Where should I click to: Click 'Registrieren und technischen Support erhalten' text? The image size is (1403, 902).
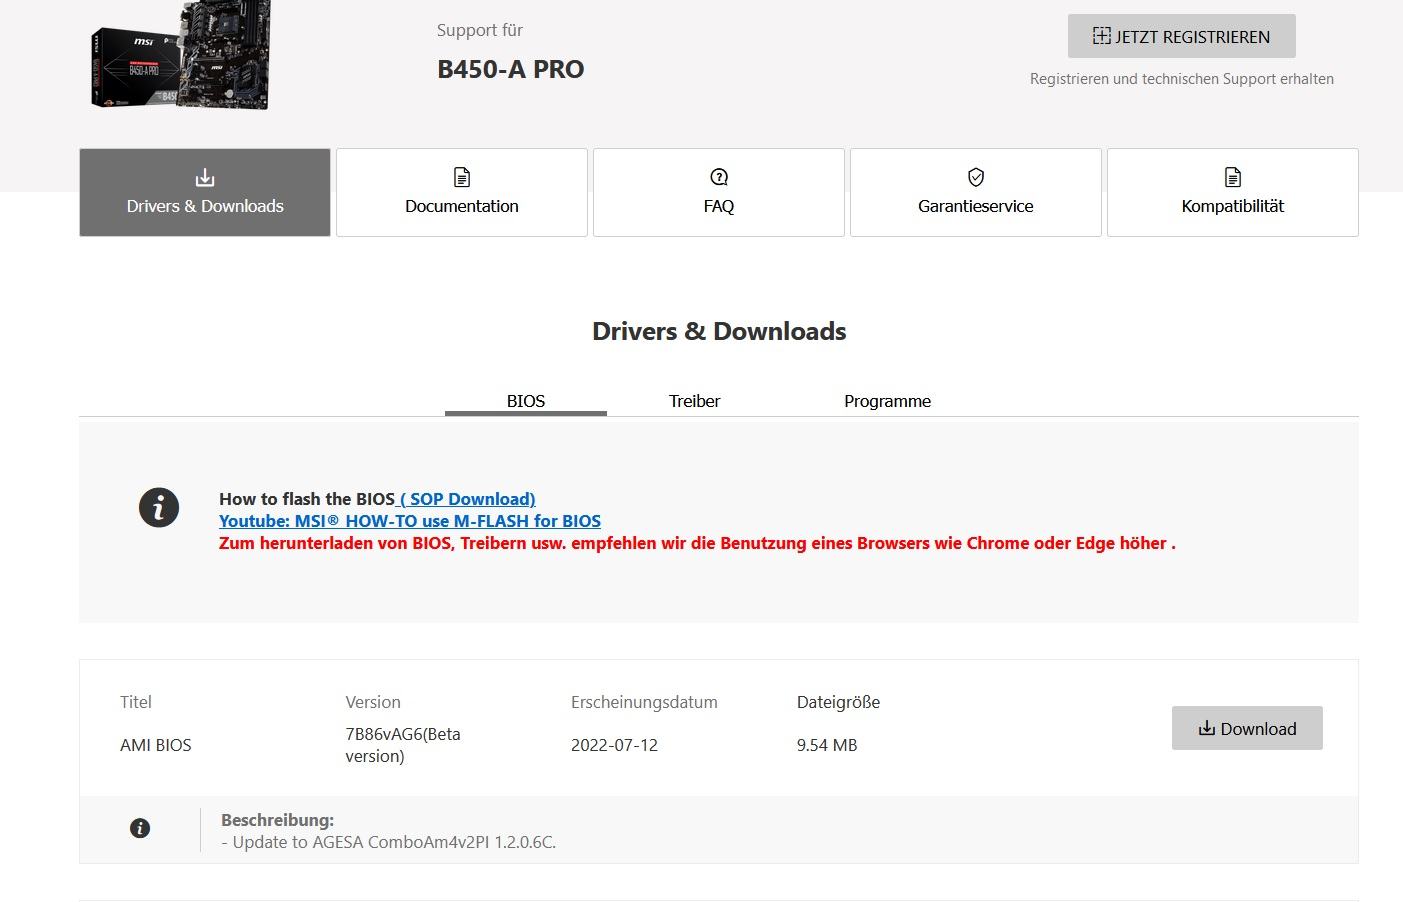pyautogui.click(x=1182, y=79)
